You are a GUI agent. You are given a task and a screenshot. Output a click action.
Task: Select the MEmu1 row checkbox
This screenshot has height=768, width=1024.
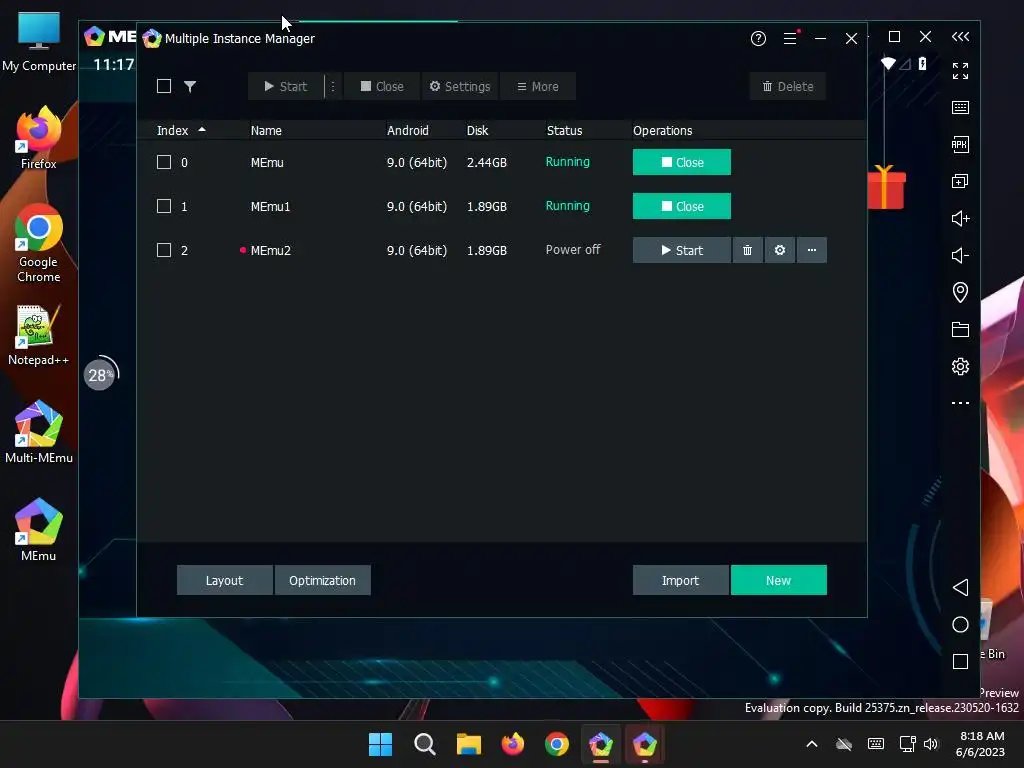[164, 206]
